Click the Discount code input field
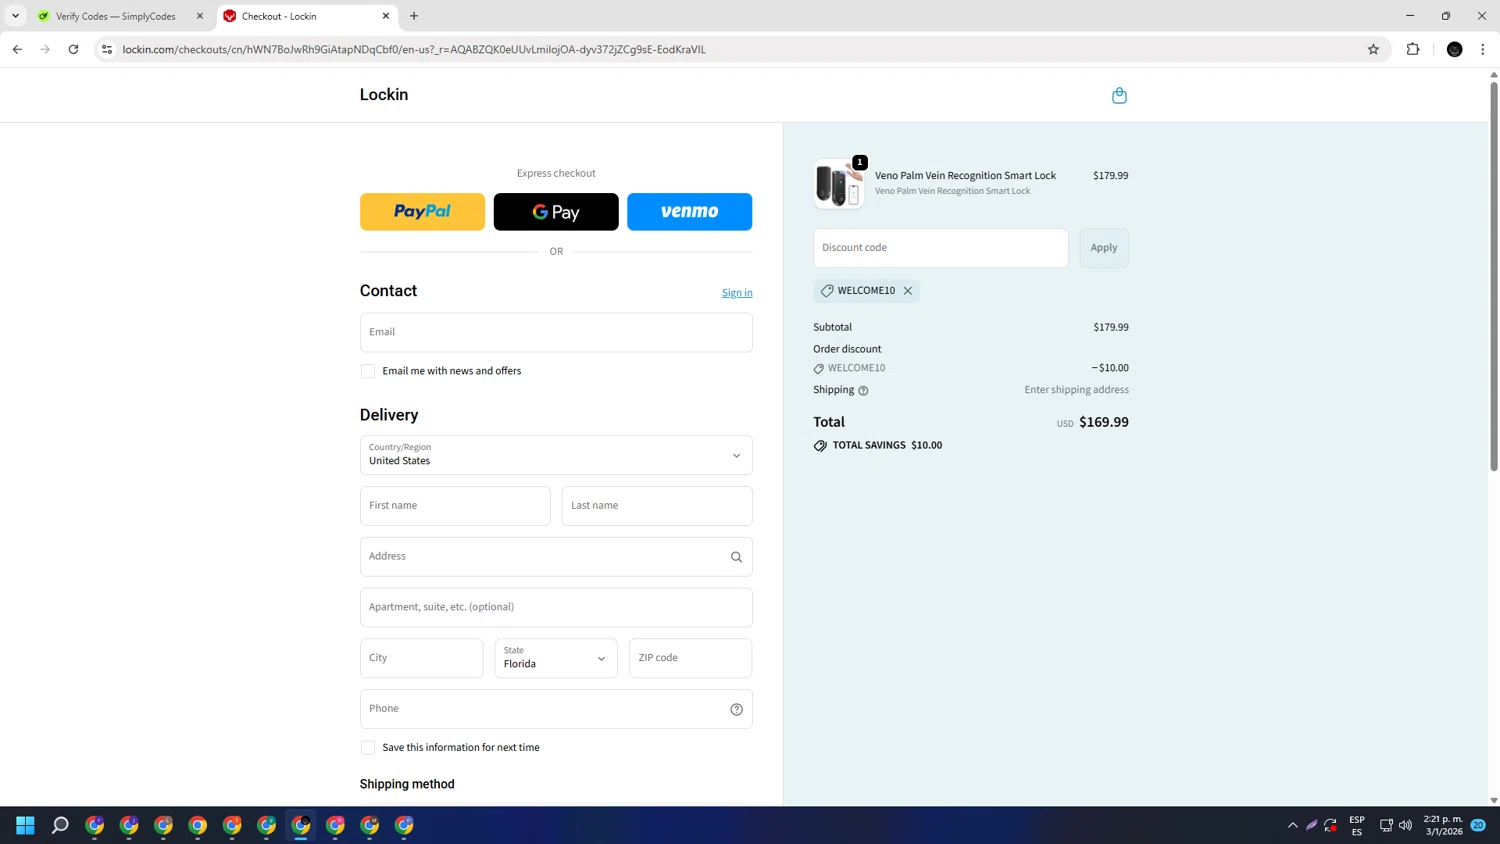This screenshot has height=844, width=1500. pos(941,248)
